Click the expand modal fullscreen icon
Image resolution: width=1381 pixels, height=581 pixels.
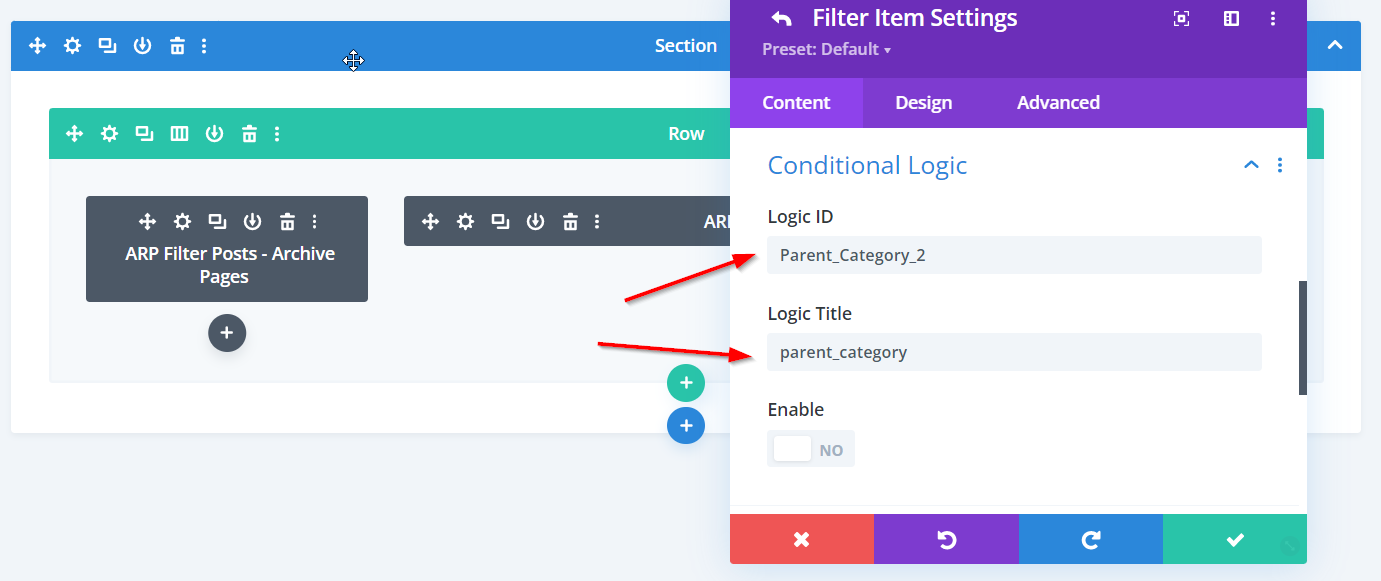click(1181, 19)
